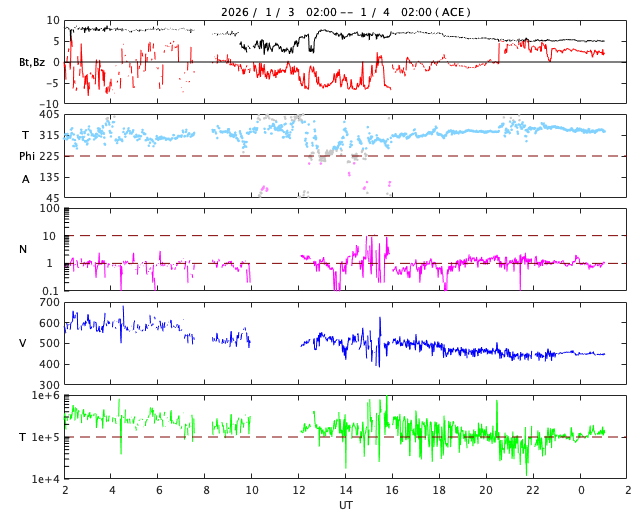Click the "Phi" axis label
Screen dimensions: 640x512
[x=28, y=156]
